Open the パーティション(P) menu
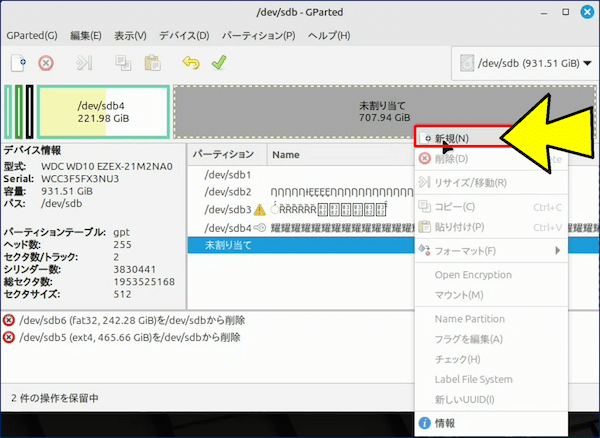600x438 pixels. click(x=258, y=35)
